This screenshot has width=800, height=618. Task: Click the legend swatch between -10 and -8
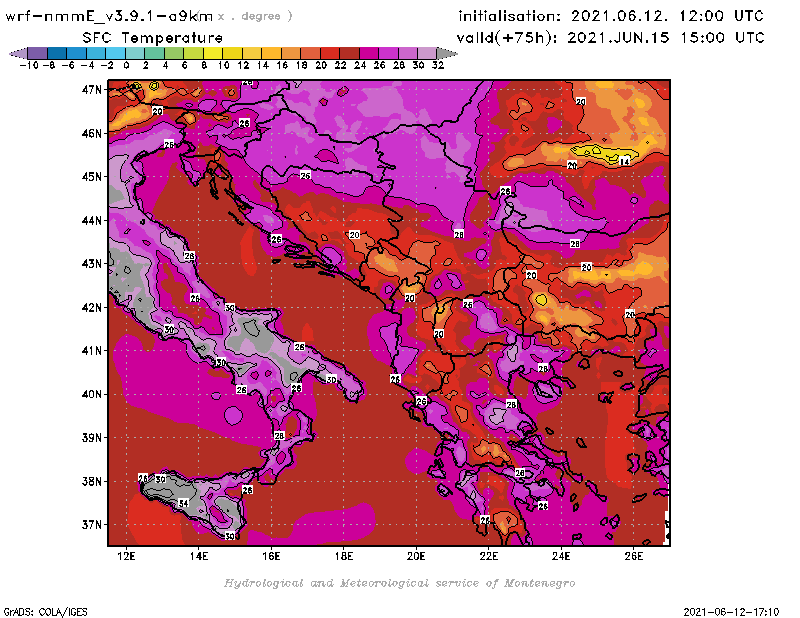(x=37, y=54)
